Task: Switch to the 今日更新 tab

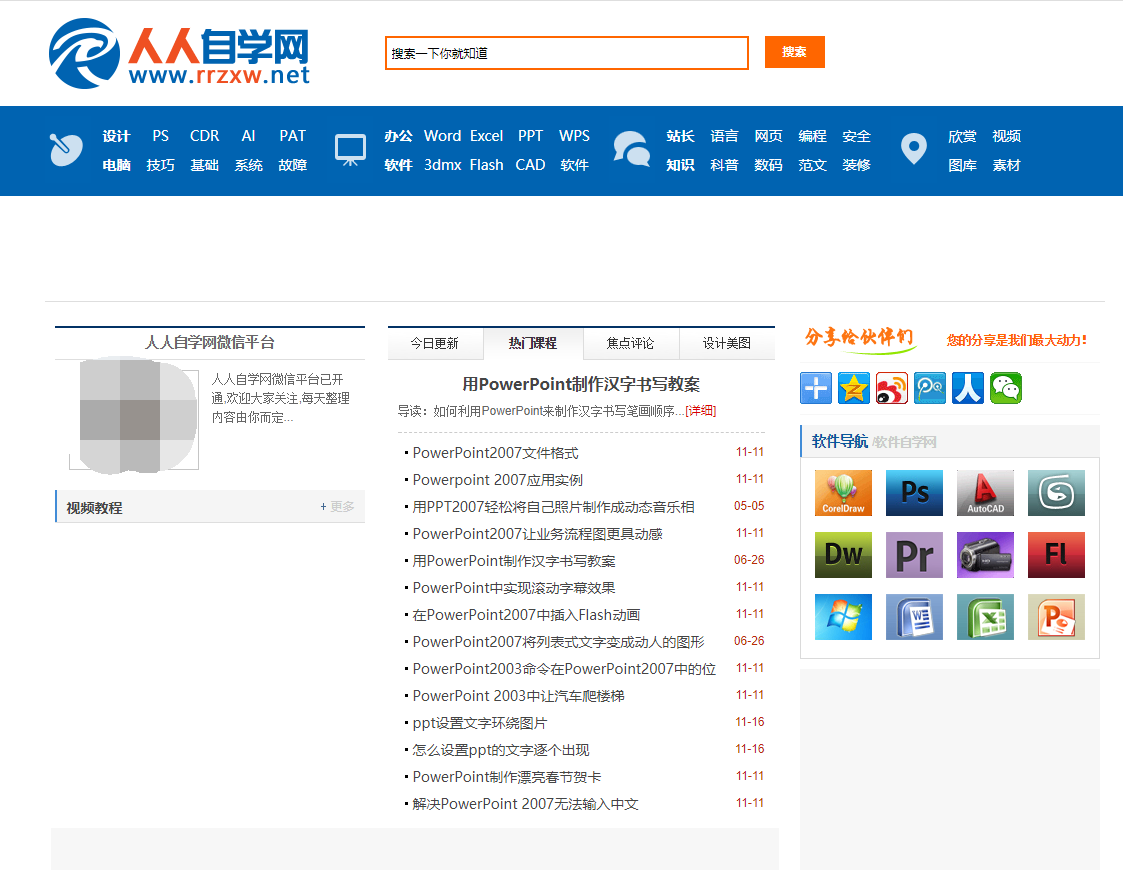Action: (435, 344)
